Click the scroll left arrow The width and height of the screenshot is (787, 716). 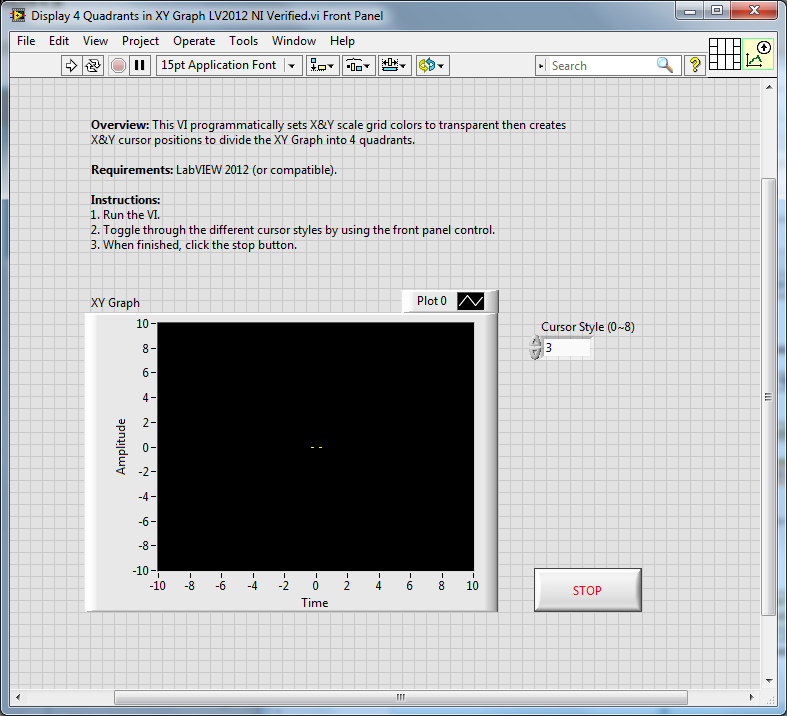(x=18, y=697)
